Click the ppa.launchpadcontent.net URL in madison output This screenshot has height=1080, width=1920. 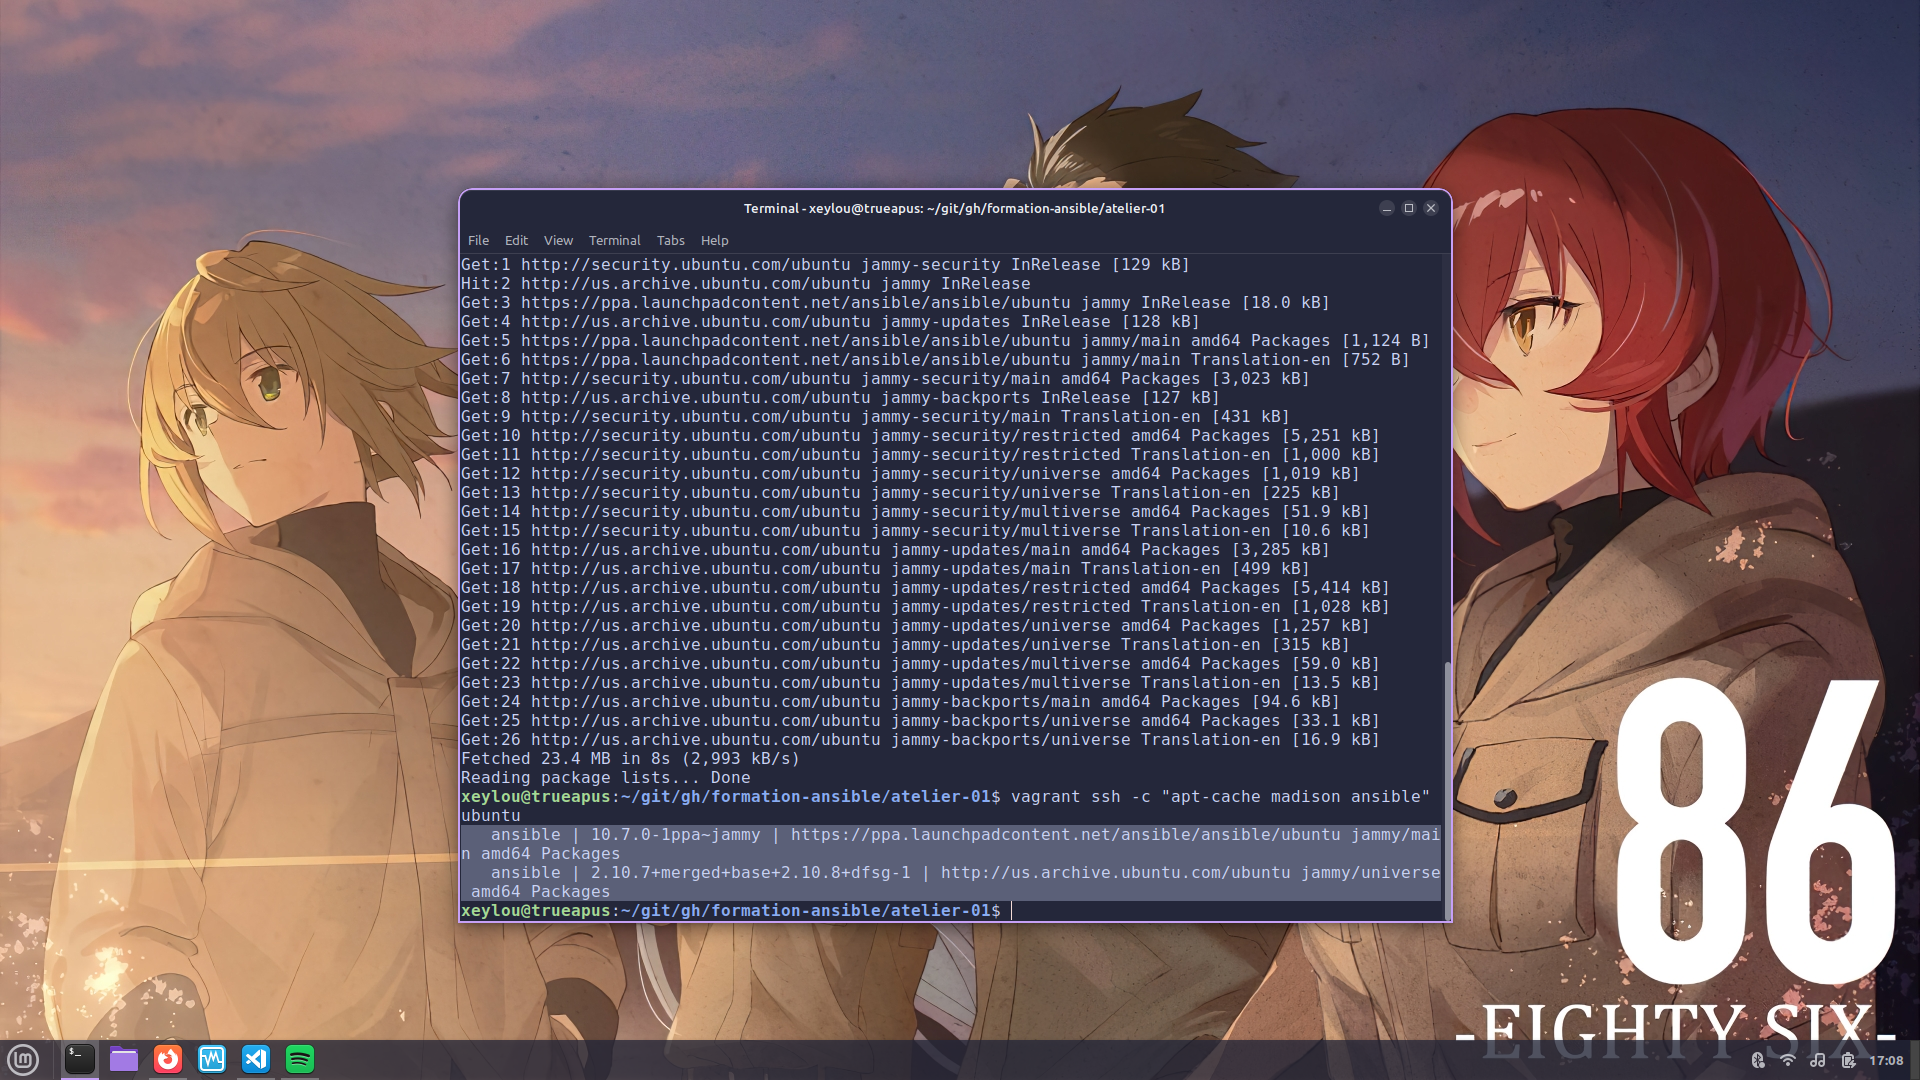coord(1066,835)
